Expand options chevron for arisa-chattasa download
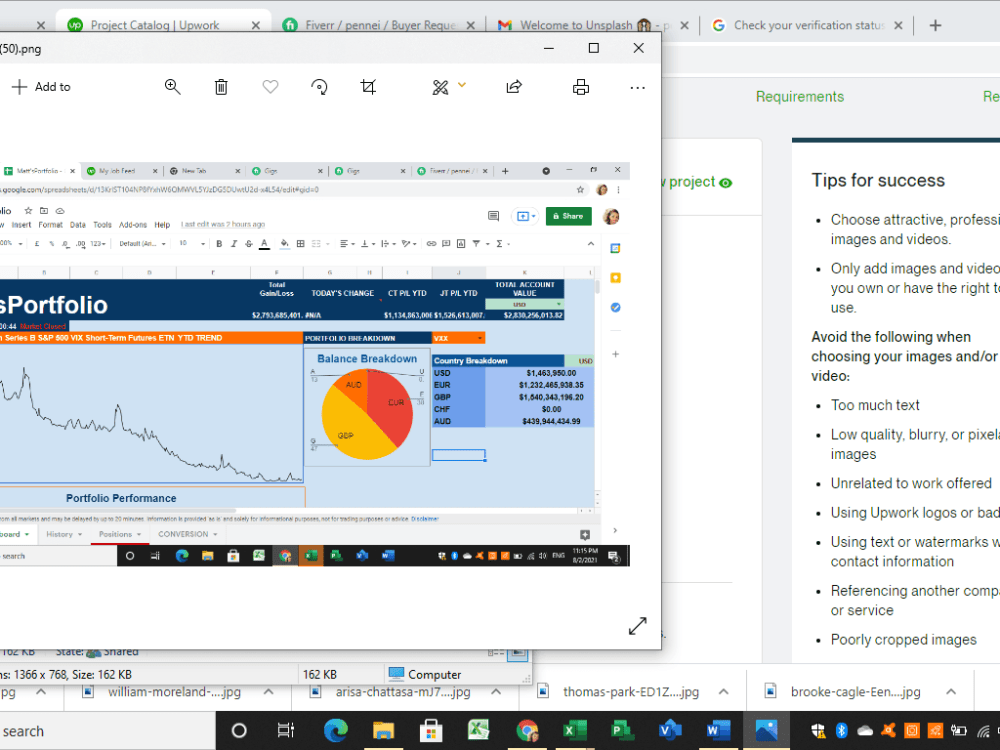This screenshot has height=750, width=1000. tap(496, 691)
